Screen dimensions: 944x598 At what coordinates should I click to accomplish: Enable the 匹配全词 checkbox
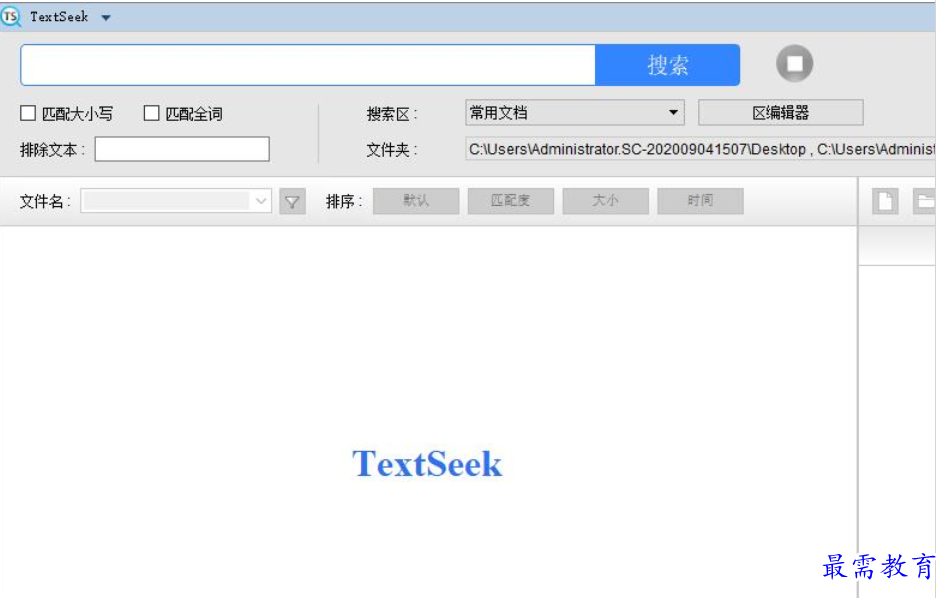[148, 112]
